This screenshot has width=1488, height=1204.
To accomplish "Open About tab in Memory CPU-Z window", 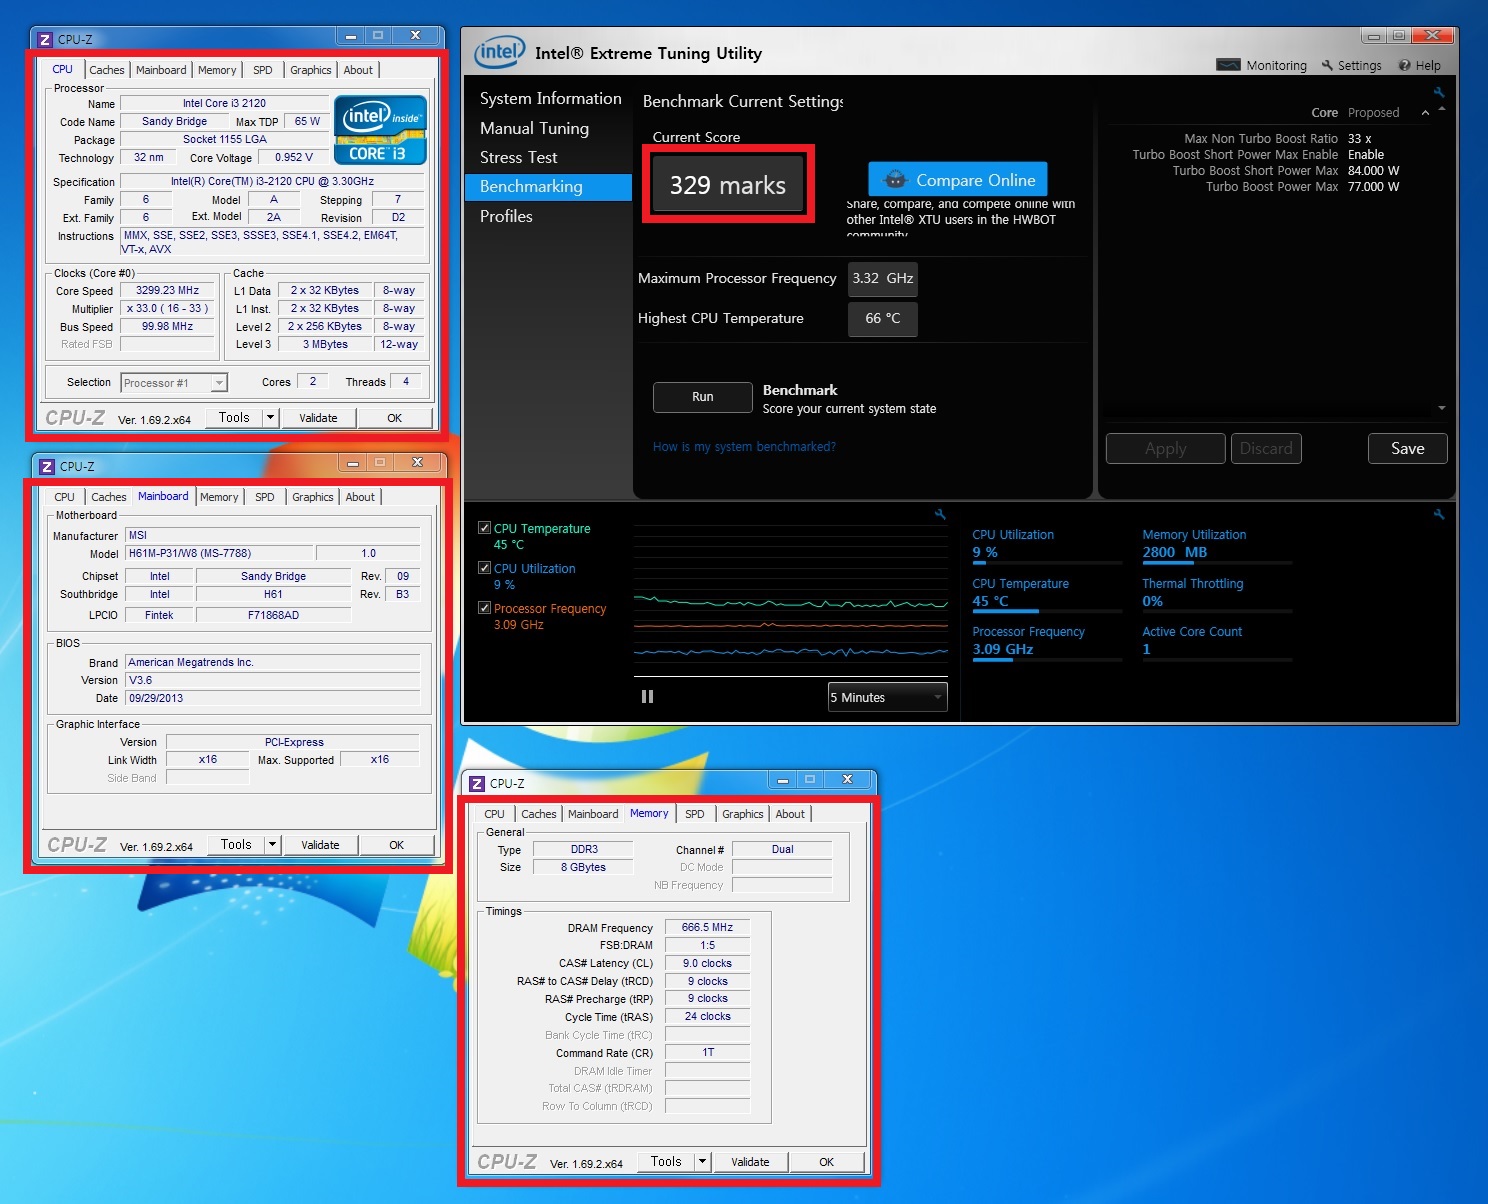I will pyautogui.click(x=790, y=814).
